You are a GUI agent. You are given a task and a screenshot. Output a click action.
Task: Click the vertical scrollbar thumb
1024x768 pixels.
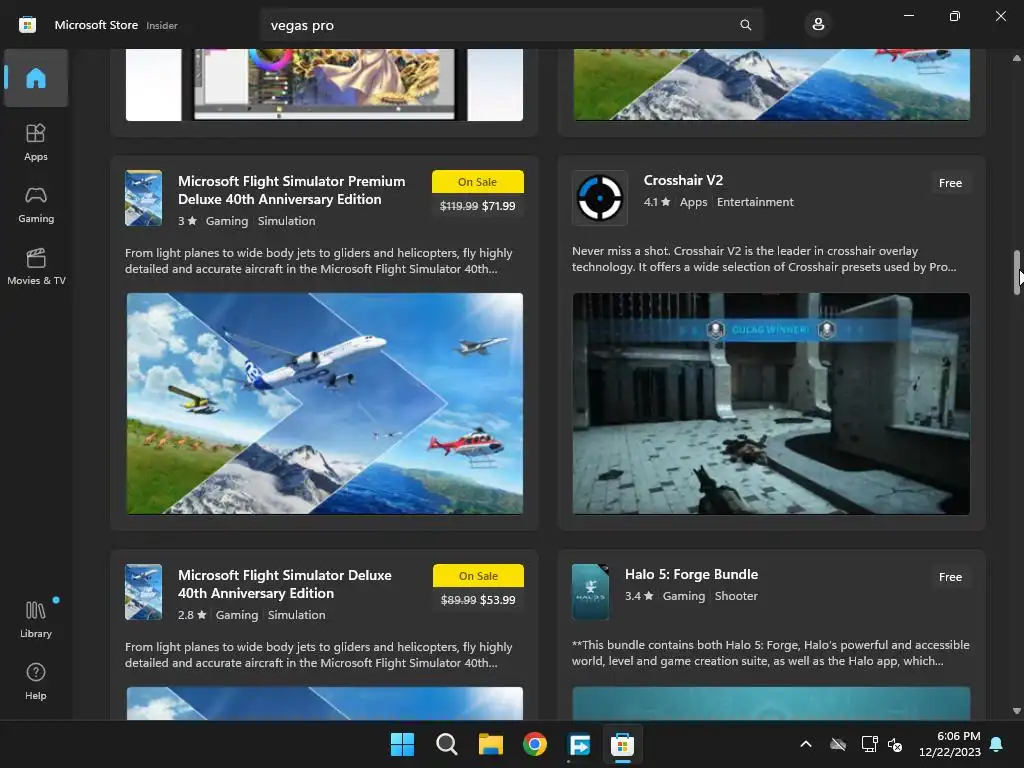[1017, 272]
